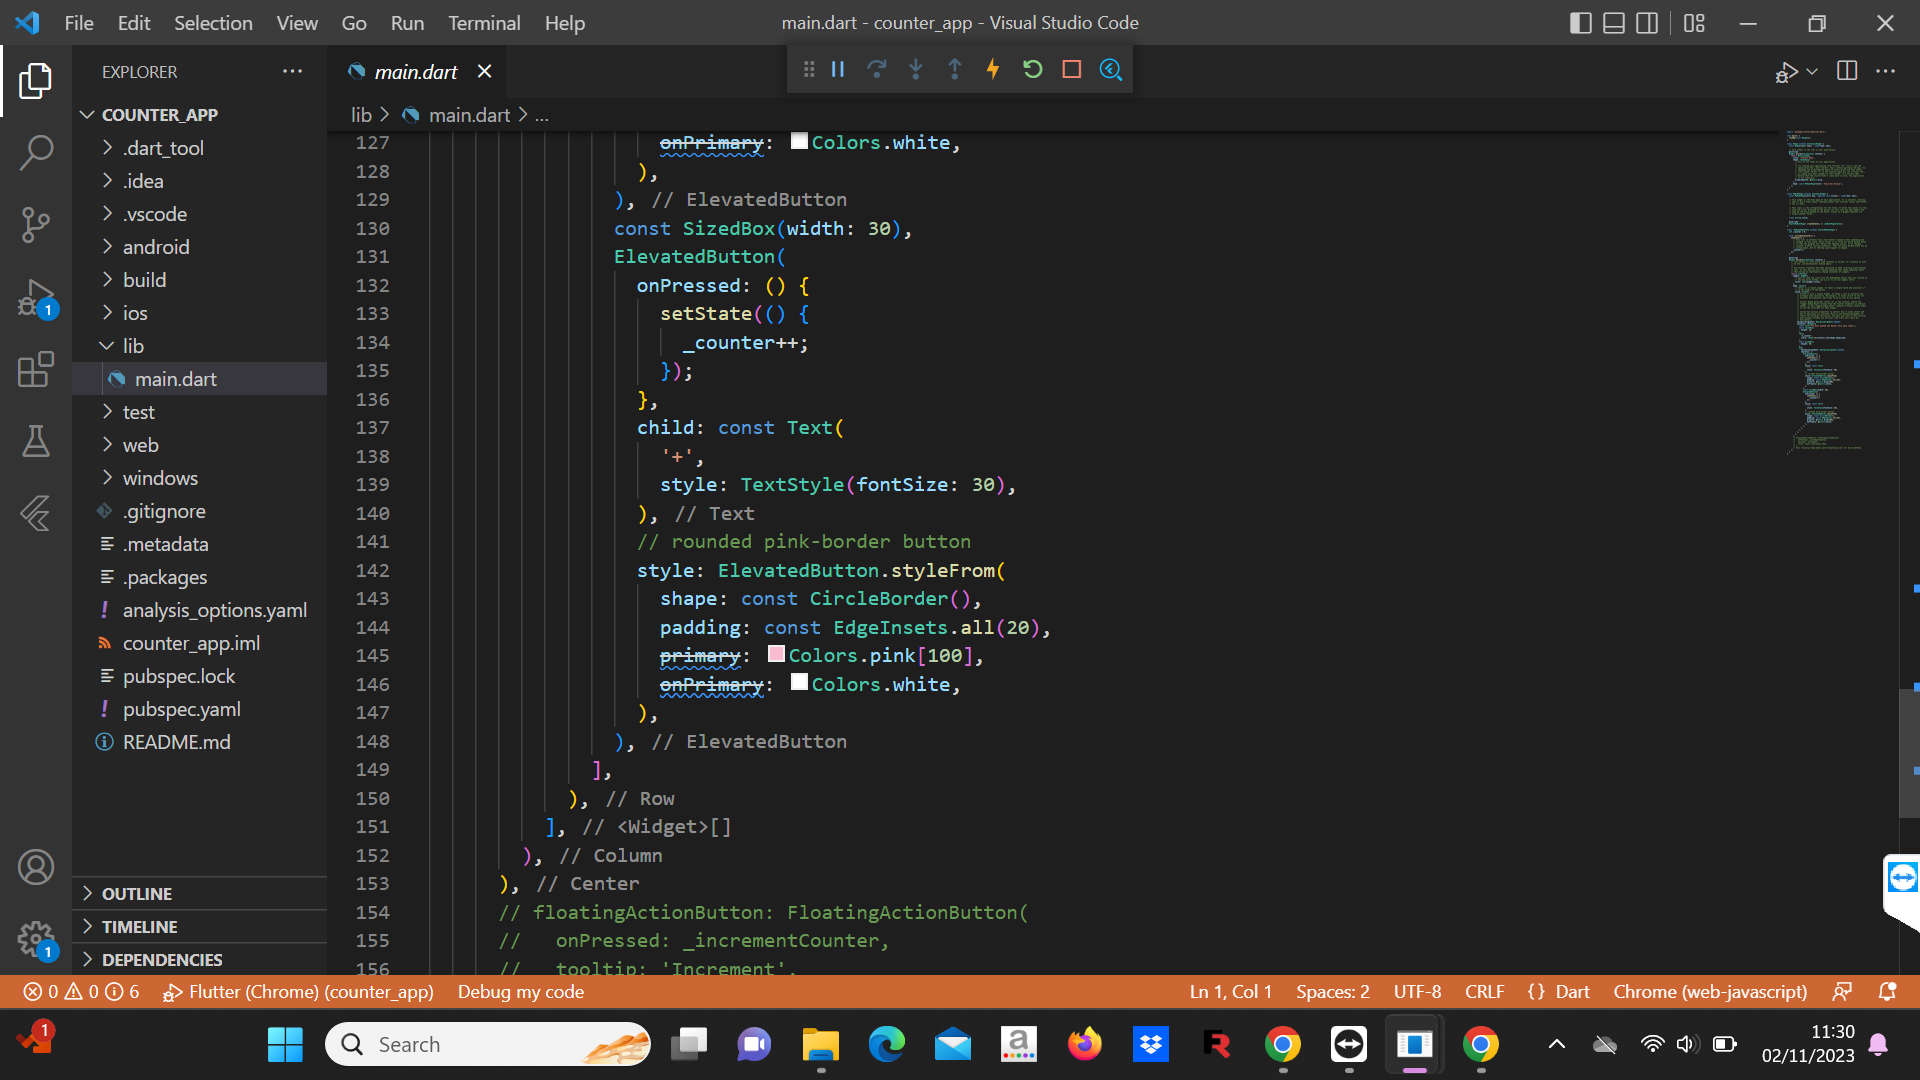
Task: Open the Widget Inspector from debug toolbar
Action: click(1111, 69)
